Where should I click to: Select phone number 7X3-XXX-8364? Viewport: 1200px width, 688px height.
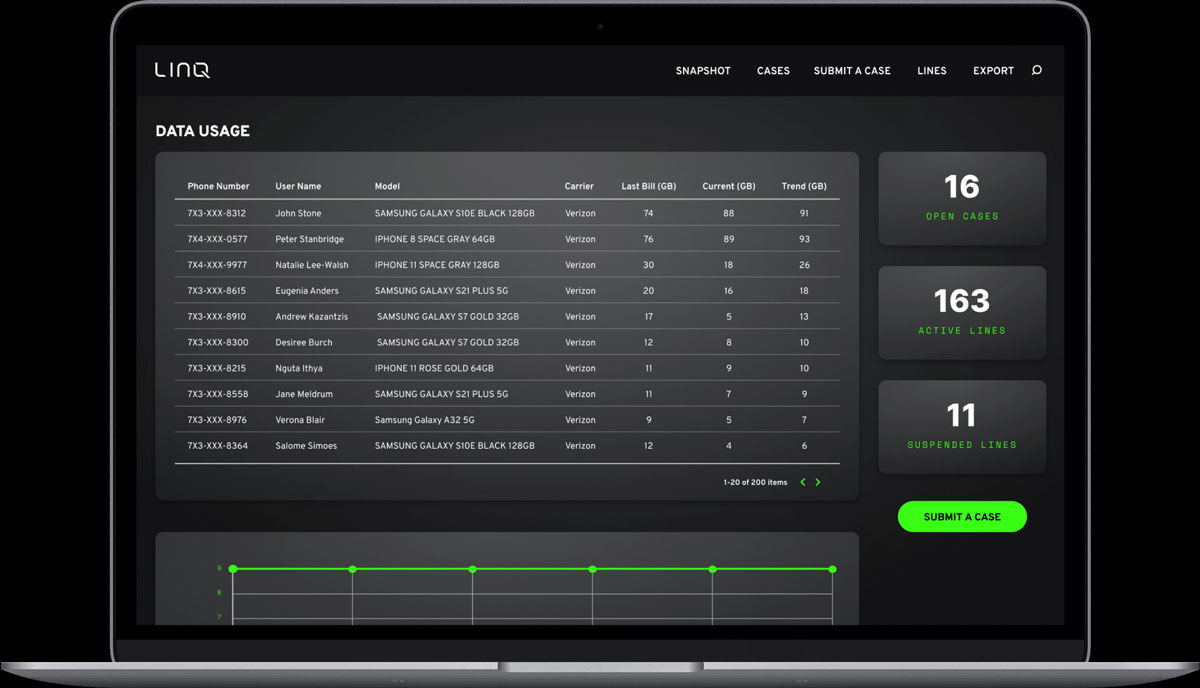coord(217,446)
